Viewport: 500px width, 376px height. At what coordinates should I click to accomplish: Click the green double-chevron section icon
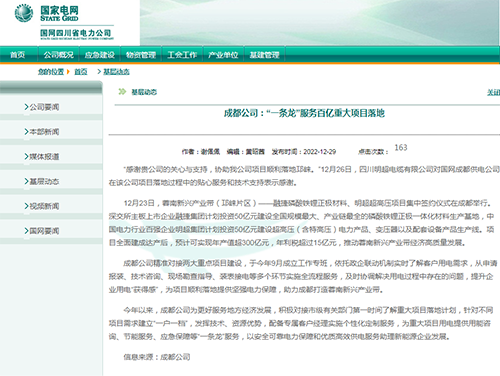click(x=122, y=91)
